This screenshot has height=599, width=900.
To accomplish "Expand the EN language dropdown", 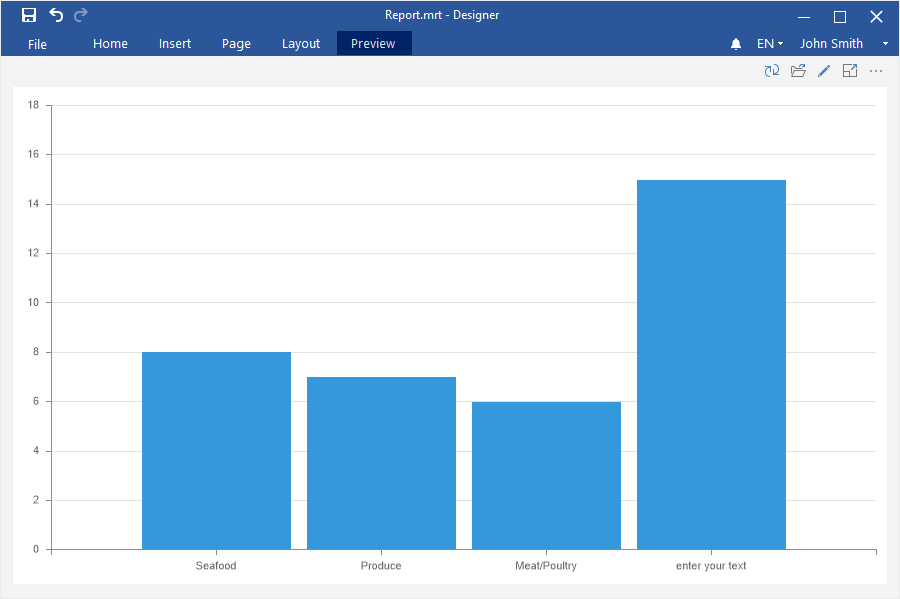I will pyautogui.click(x=769, y=44).
